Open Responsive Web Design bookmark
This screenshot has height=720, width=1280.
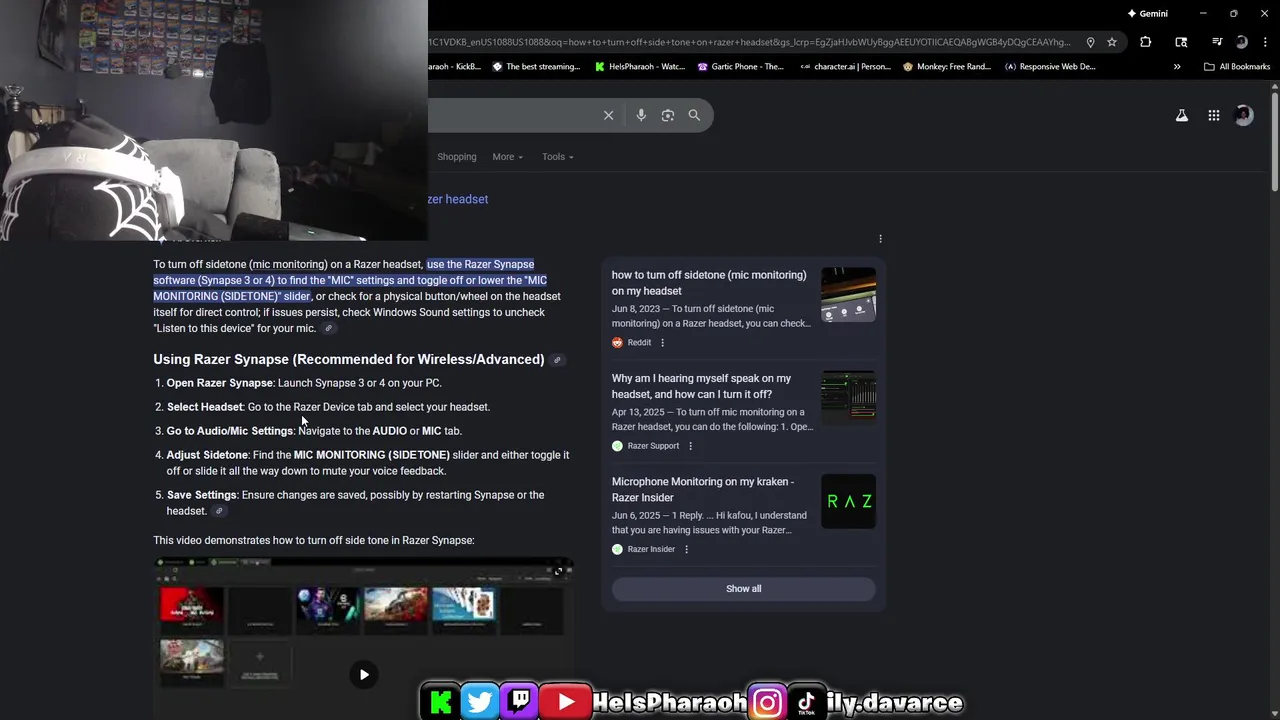pos(1050,67)
